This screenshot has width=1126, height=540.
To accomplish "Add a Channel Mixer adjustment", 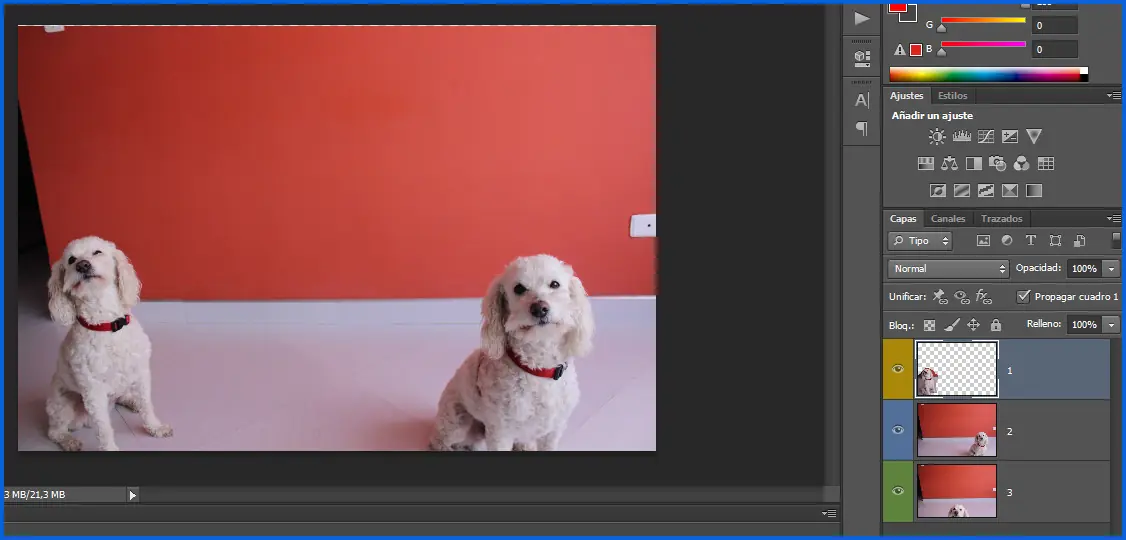I will [x=1021, y=164].
